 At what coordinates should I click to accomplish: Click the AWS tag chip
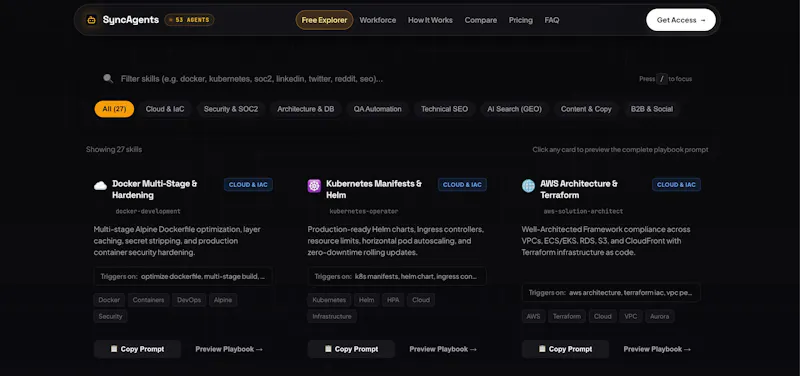click(533, 316)
